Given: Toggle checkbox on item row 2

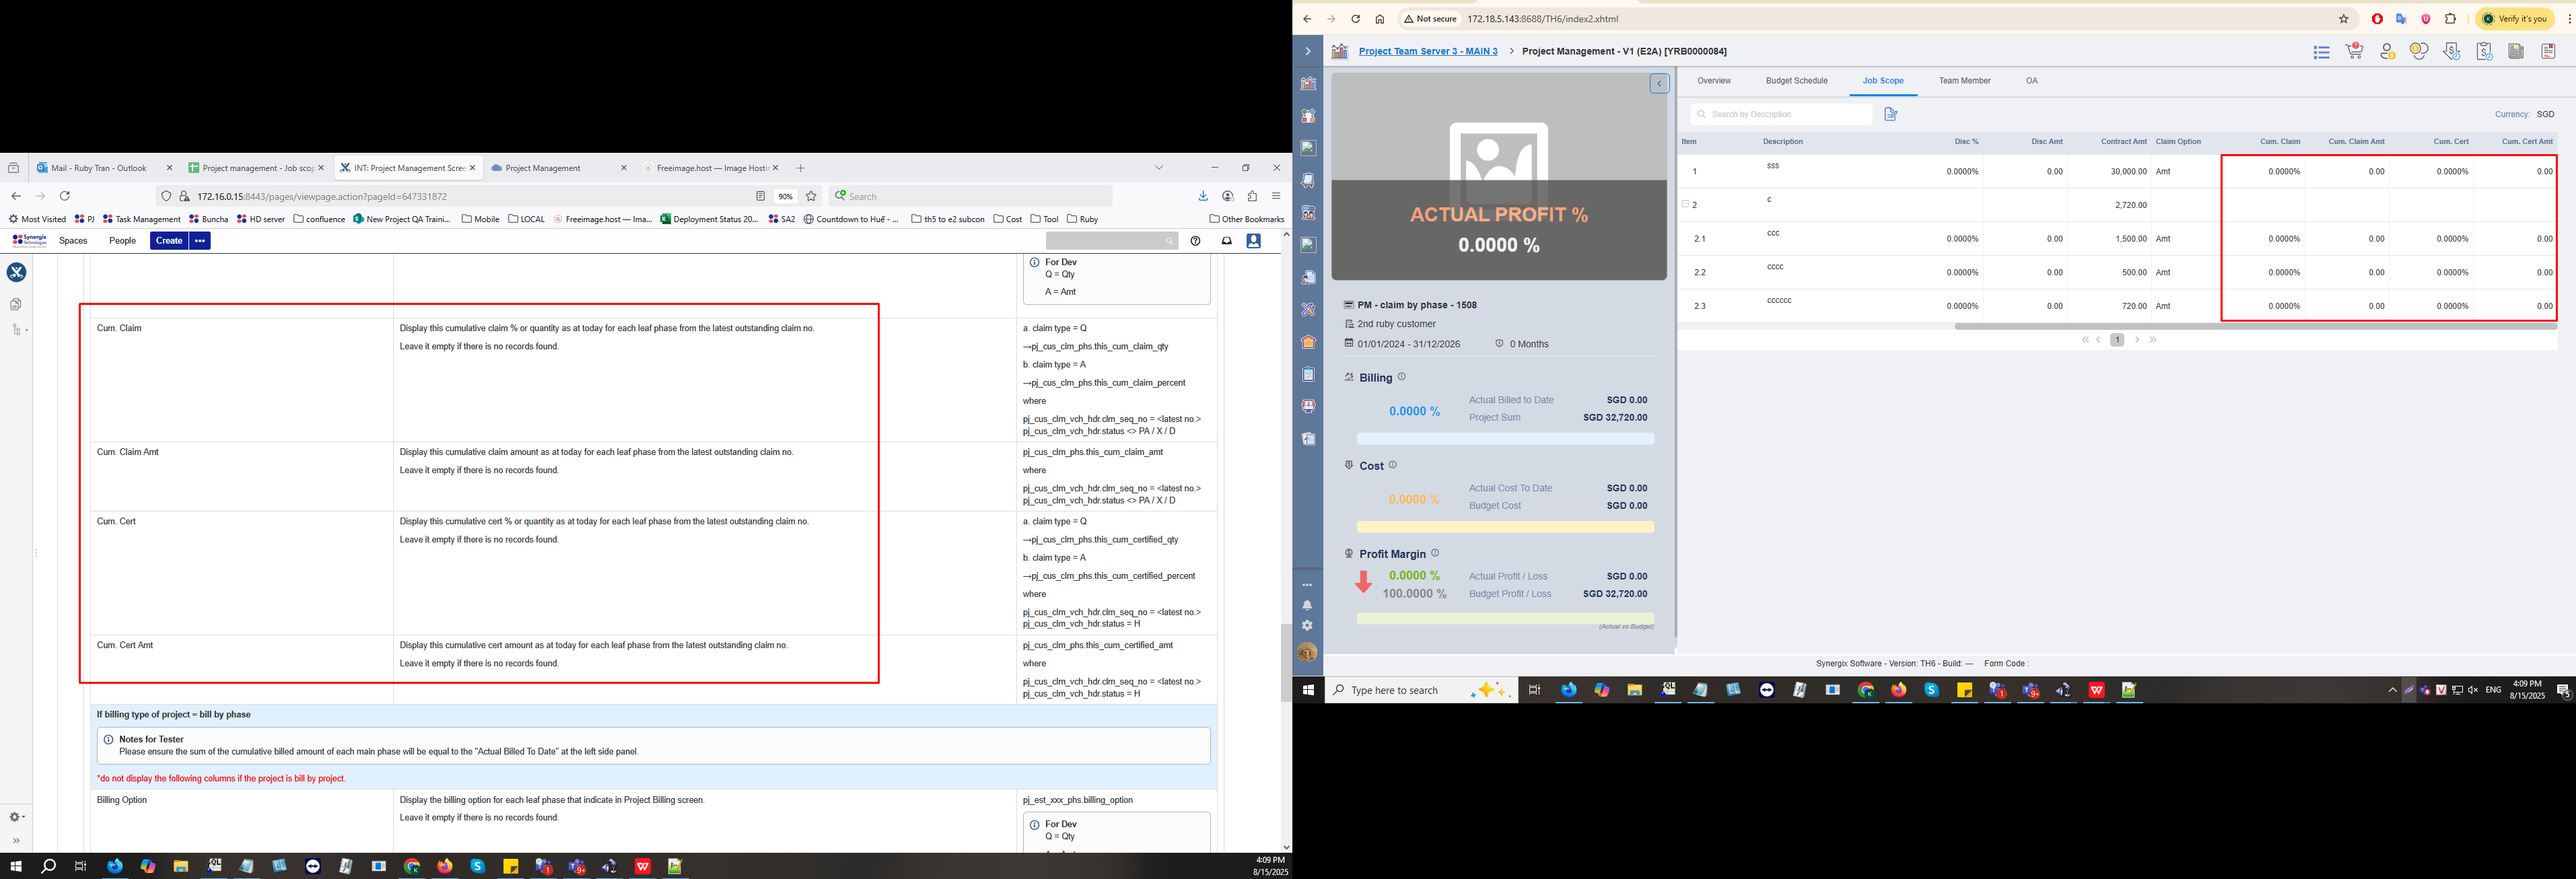Looking at the screenshot, I should coord(1685,204).
